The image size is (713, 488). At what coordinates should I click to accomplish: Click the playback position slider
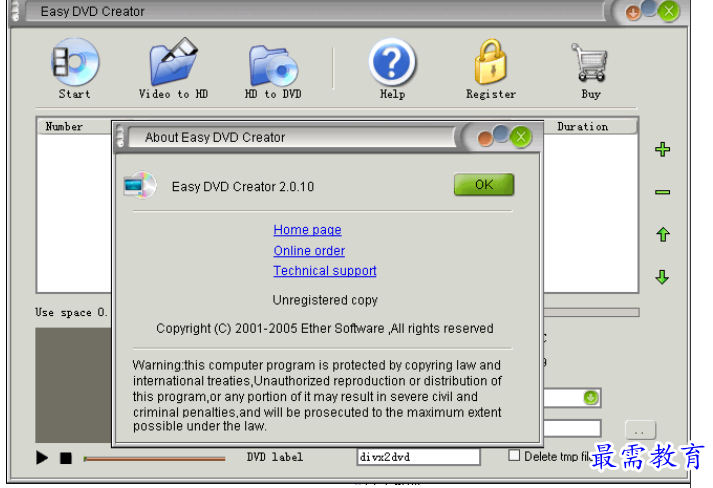click(155, 459)
